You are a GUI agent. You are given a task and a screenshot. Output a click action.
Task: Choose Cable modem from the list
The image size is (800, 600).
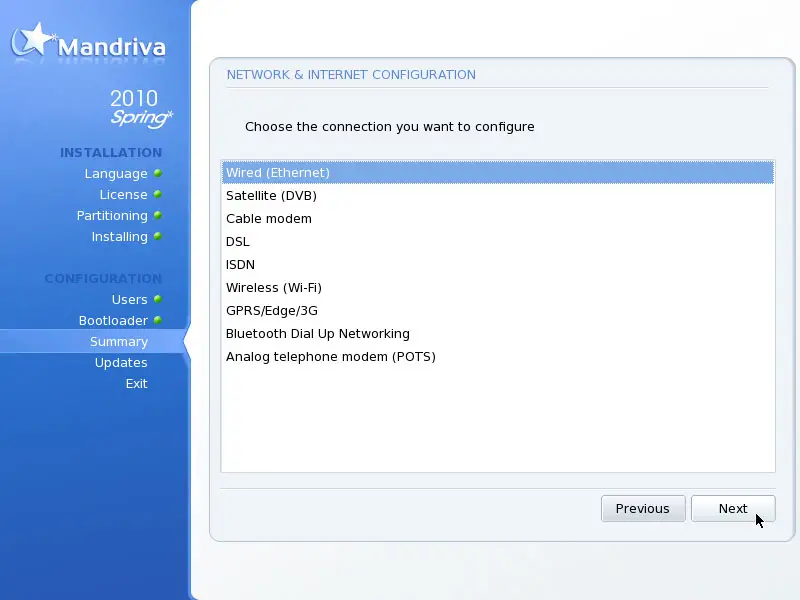click(x=498, y=218)
